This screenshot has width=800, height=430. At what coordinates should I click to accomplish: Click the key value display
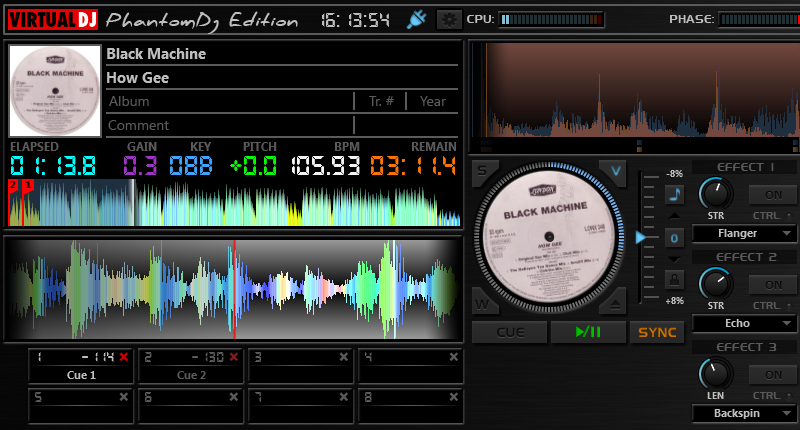pos(191,166)
